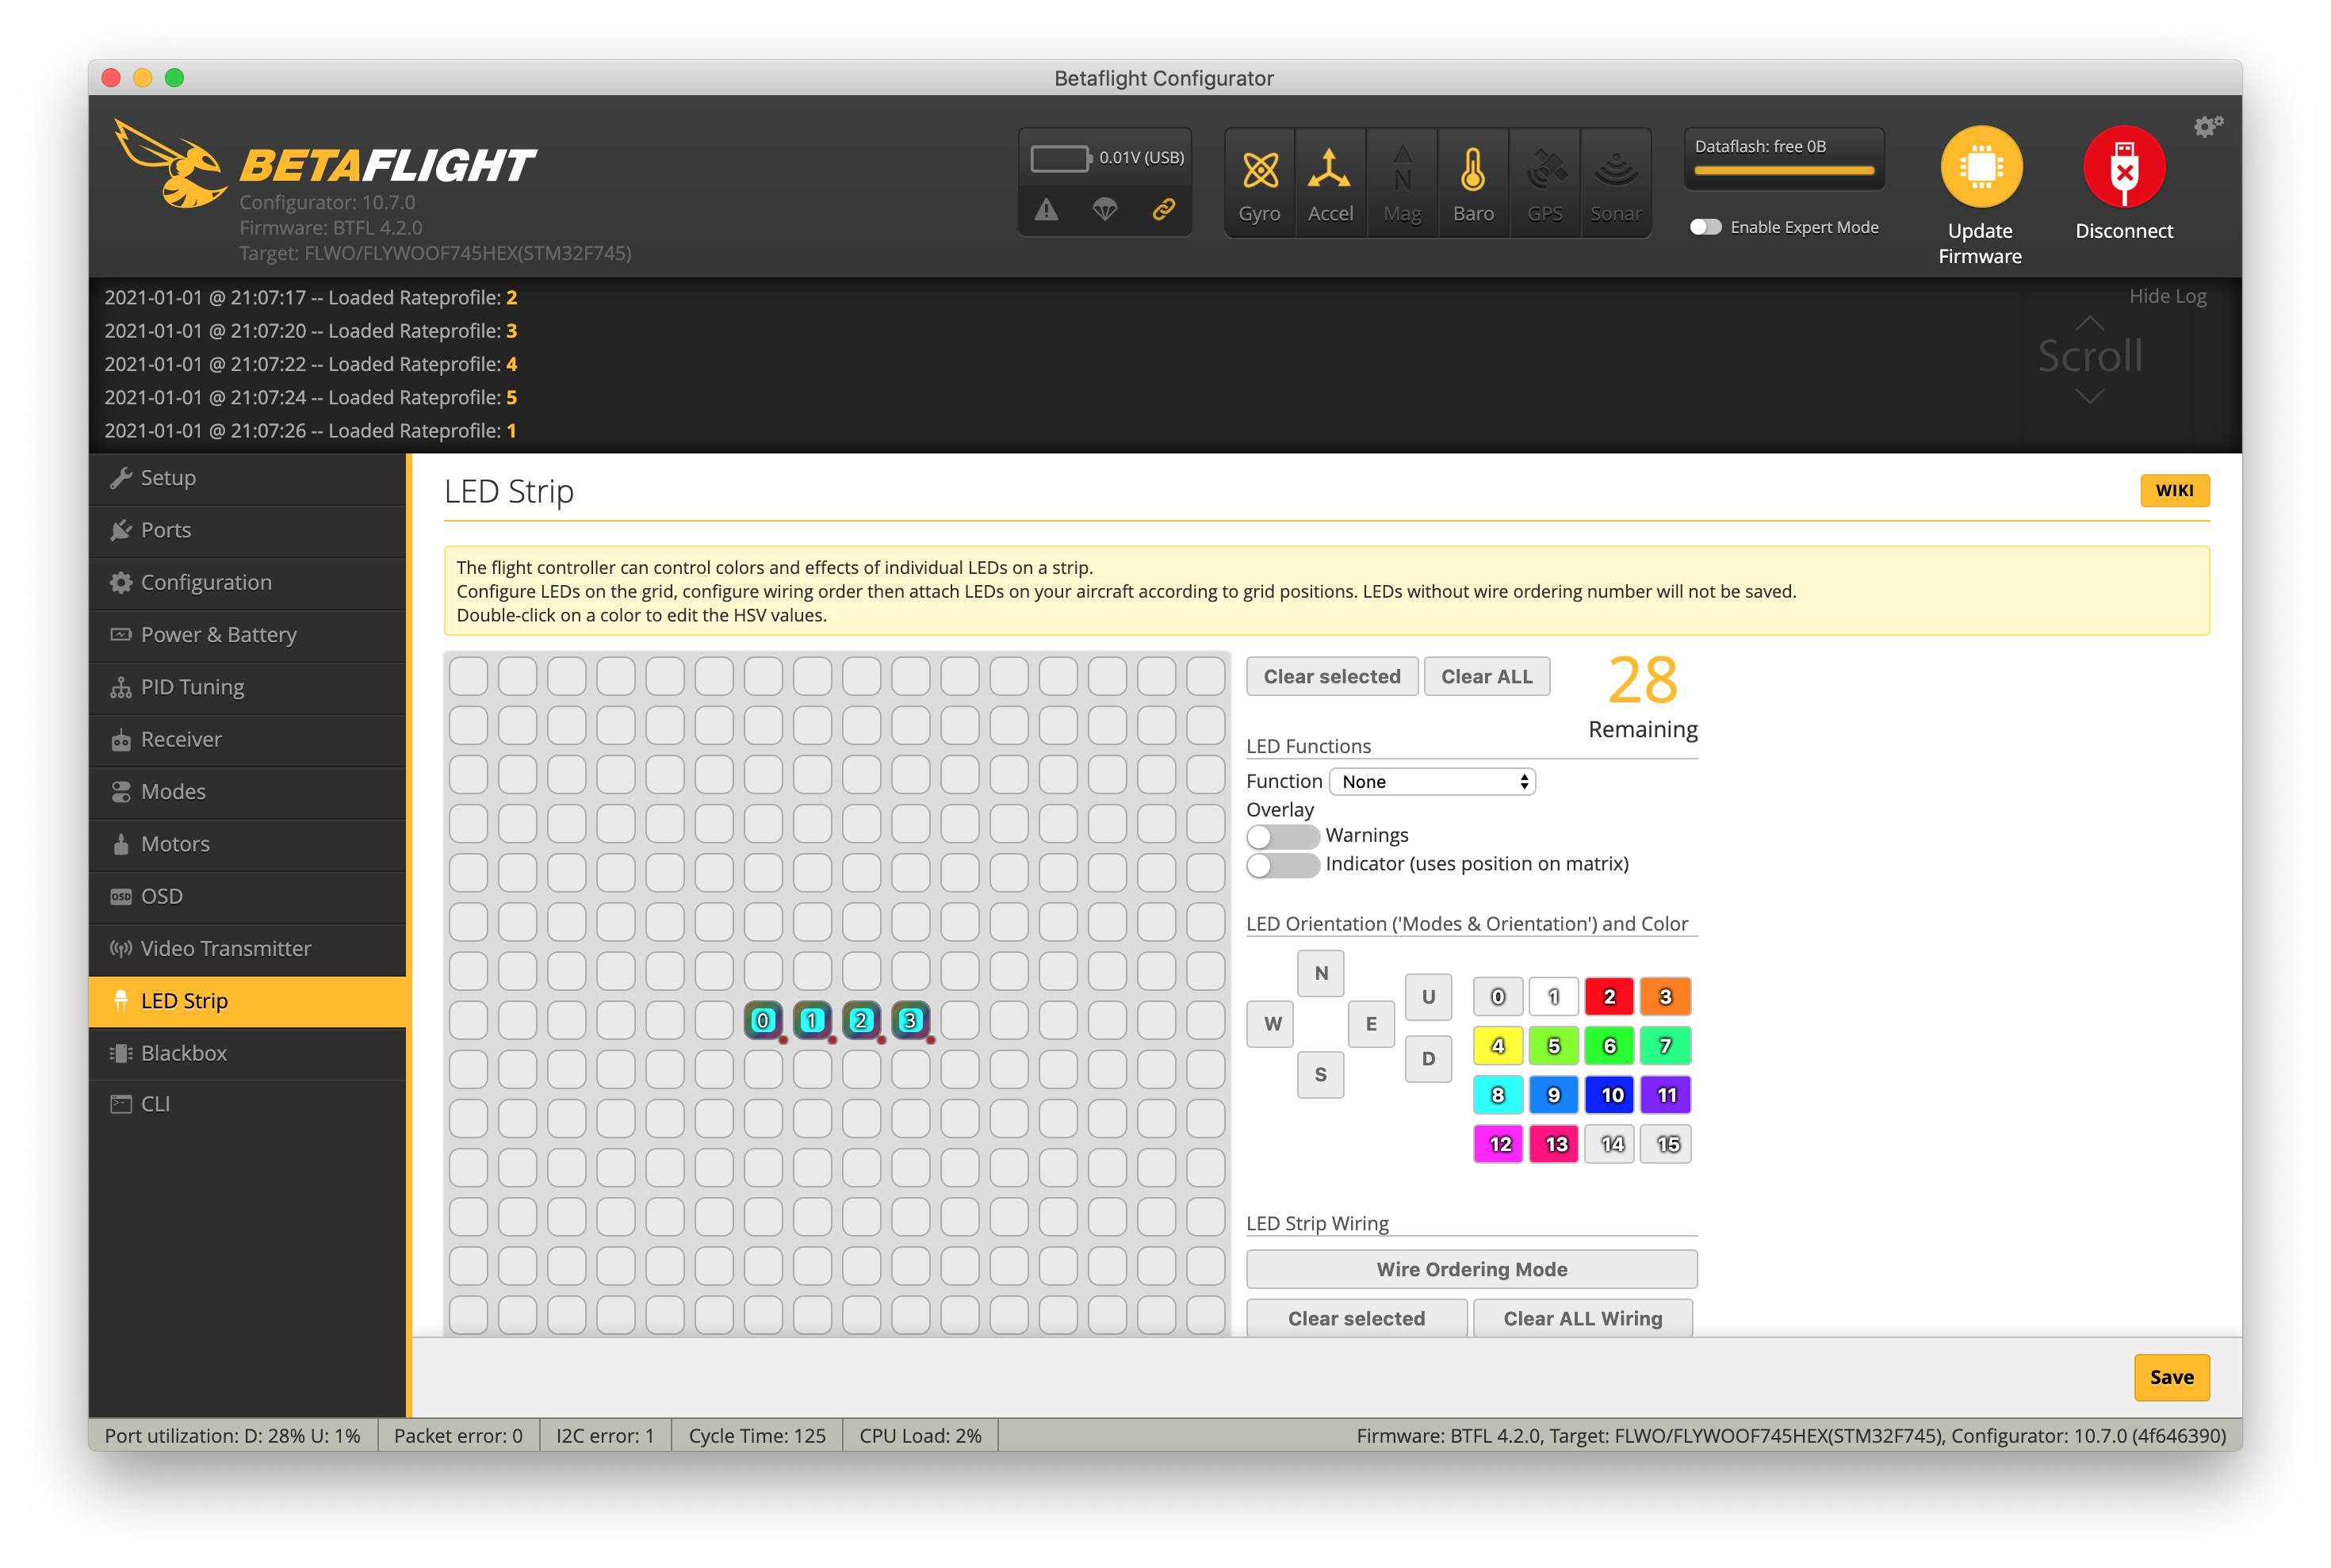
Task: Open the Modes tab
Action: click(x=248, y=792)
